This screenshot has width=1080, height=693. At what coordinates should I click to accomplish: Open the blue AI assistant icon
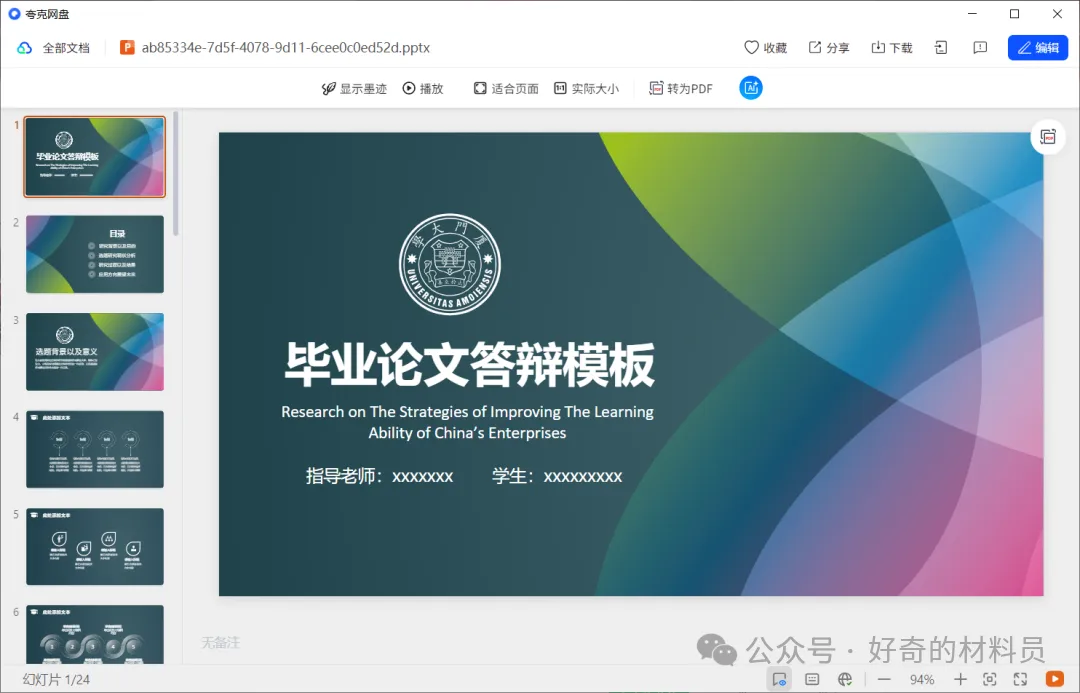point(751,88)
